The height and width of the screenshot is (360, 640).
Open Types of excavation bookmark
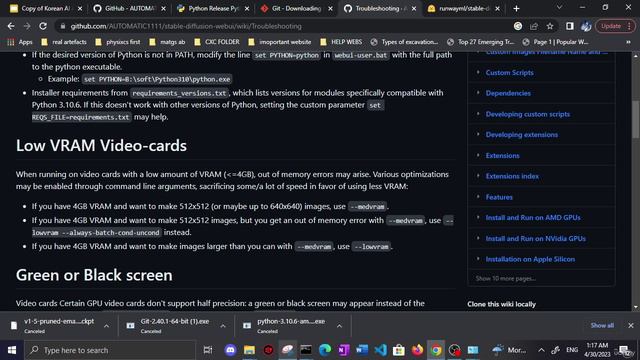pyautogui.click(x=404, y=42)
